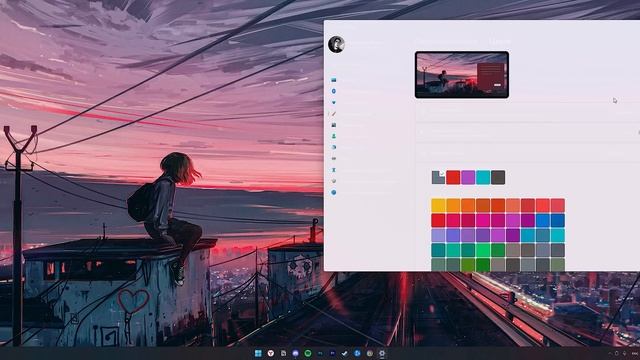This screenshot has width=640, height=360.
Task: Open the Accessibility category in Settings sidebar
Action: click(x=333, y=170)
